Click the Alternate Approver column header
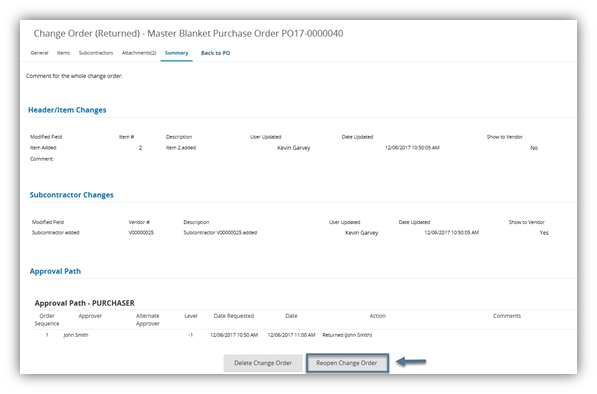This screenshot has height=394, width=597. (147, 320)
